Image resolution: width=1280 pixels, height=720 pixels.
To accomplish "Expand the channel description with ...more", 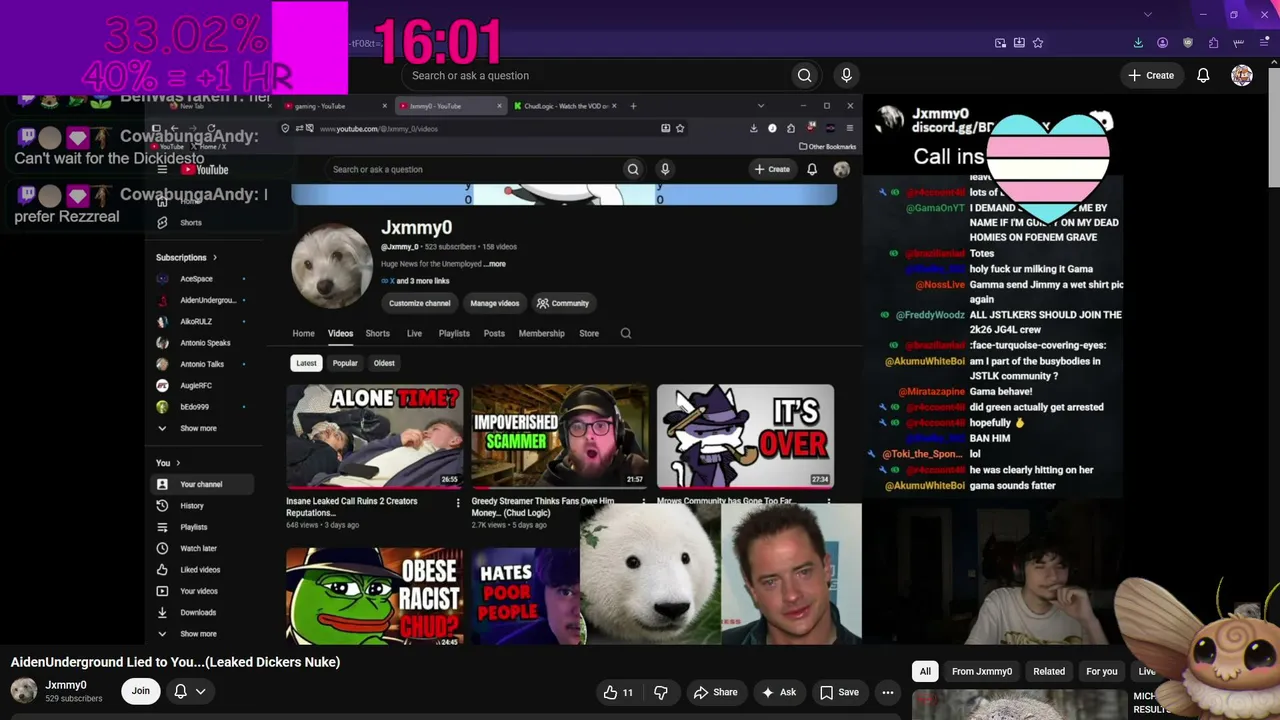I will pos(496,264).
